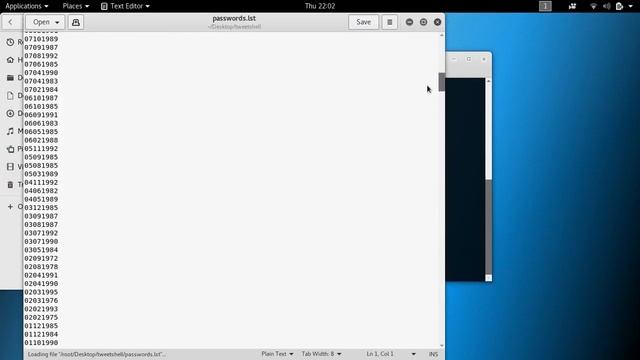Click the editor vertical scrollbar thumb
The width and height of the screenshot is (640, 360).
point(442,82)
